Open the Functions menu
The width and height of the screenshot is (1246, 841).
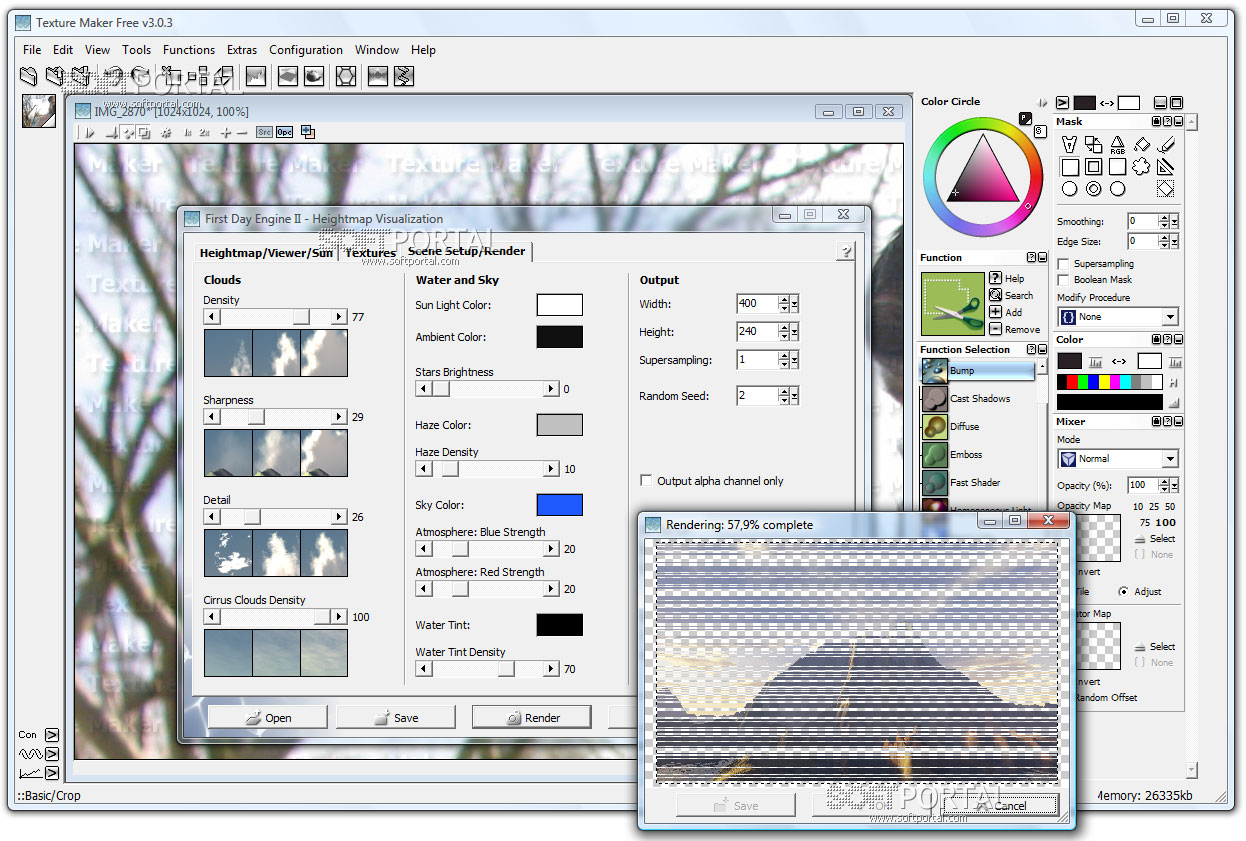pyautogui.click(x=189, y=49)
